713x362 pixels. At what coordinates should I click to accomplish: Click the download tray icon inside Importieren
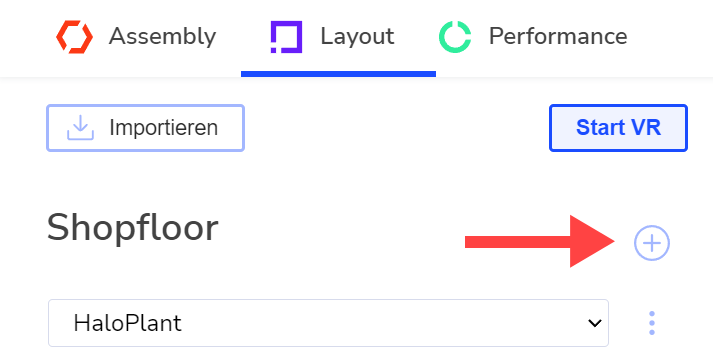tap(80, 128)
